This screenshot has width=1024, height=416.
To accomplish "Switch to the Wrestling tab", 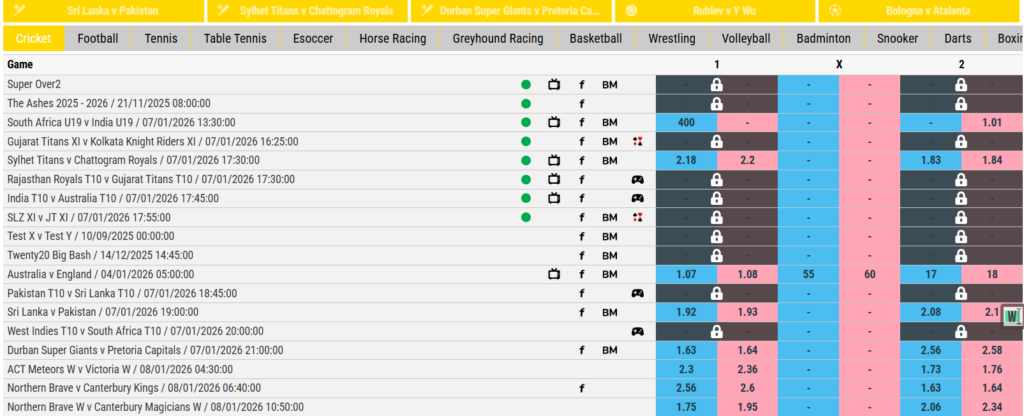I will (671, 39).
